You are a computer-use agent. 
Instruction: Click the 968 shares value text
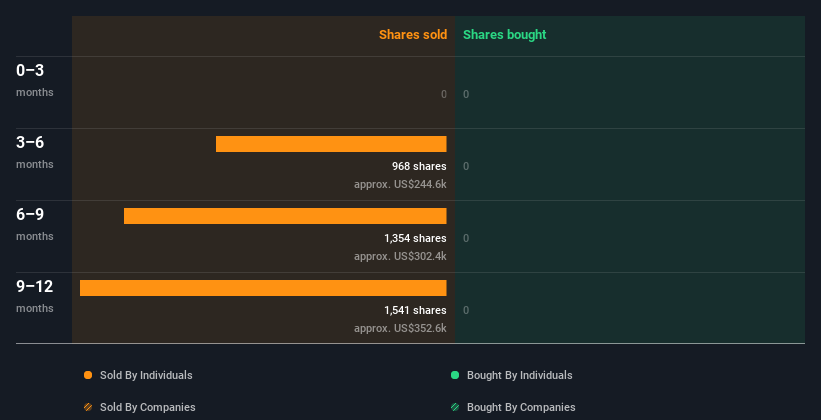(419, 166)
